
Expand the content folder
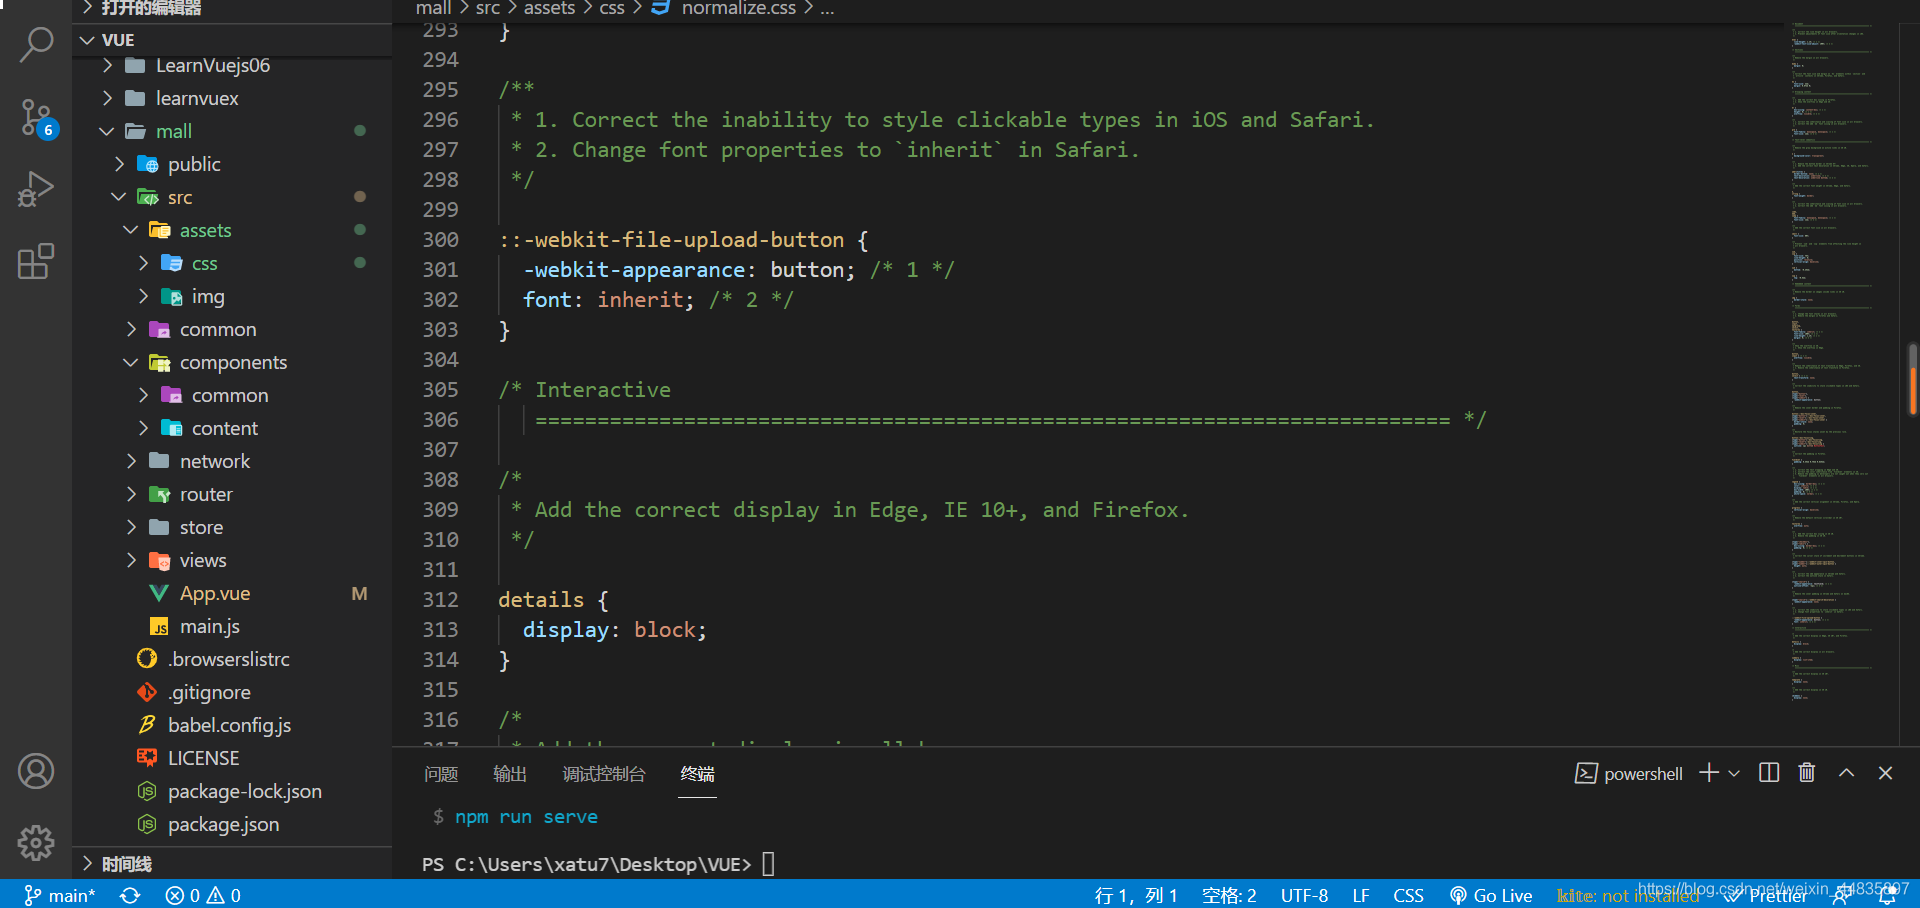(x=232, y=428)
